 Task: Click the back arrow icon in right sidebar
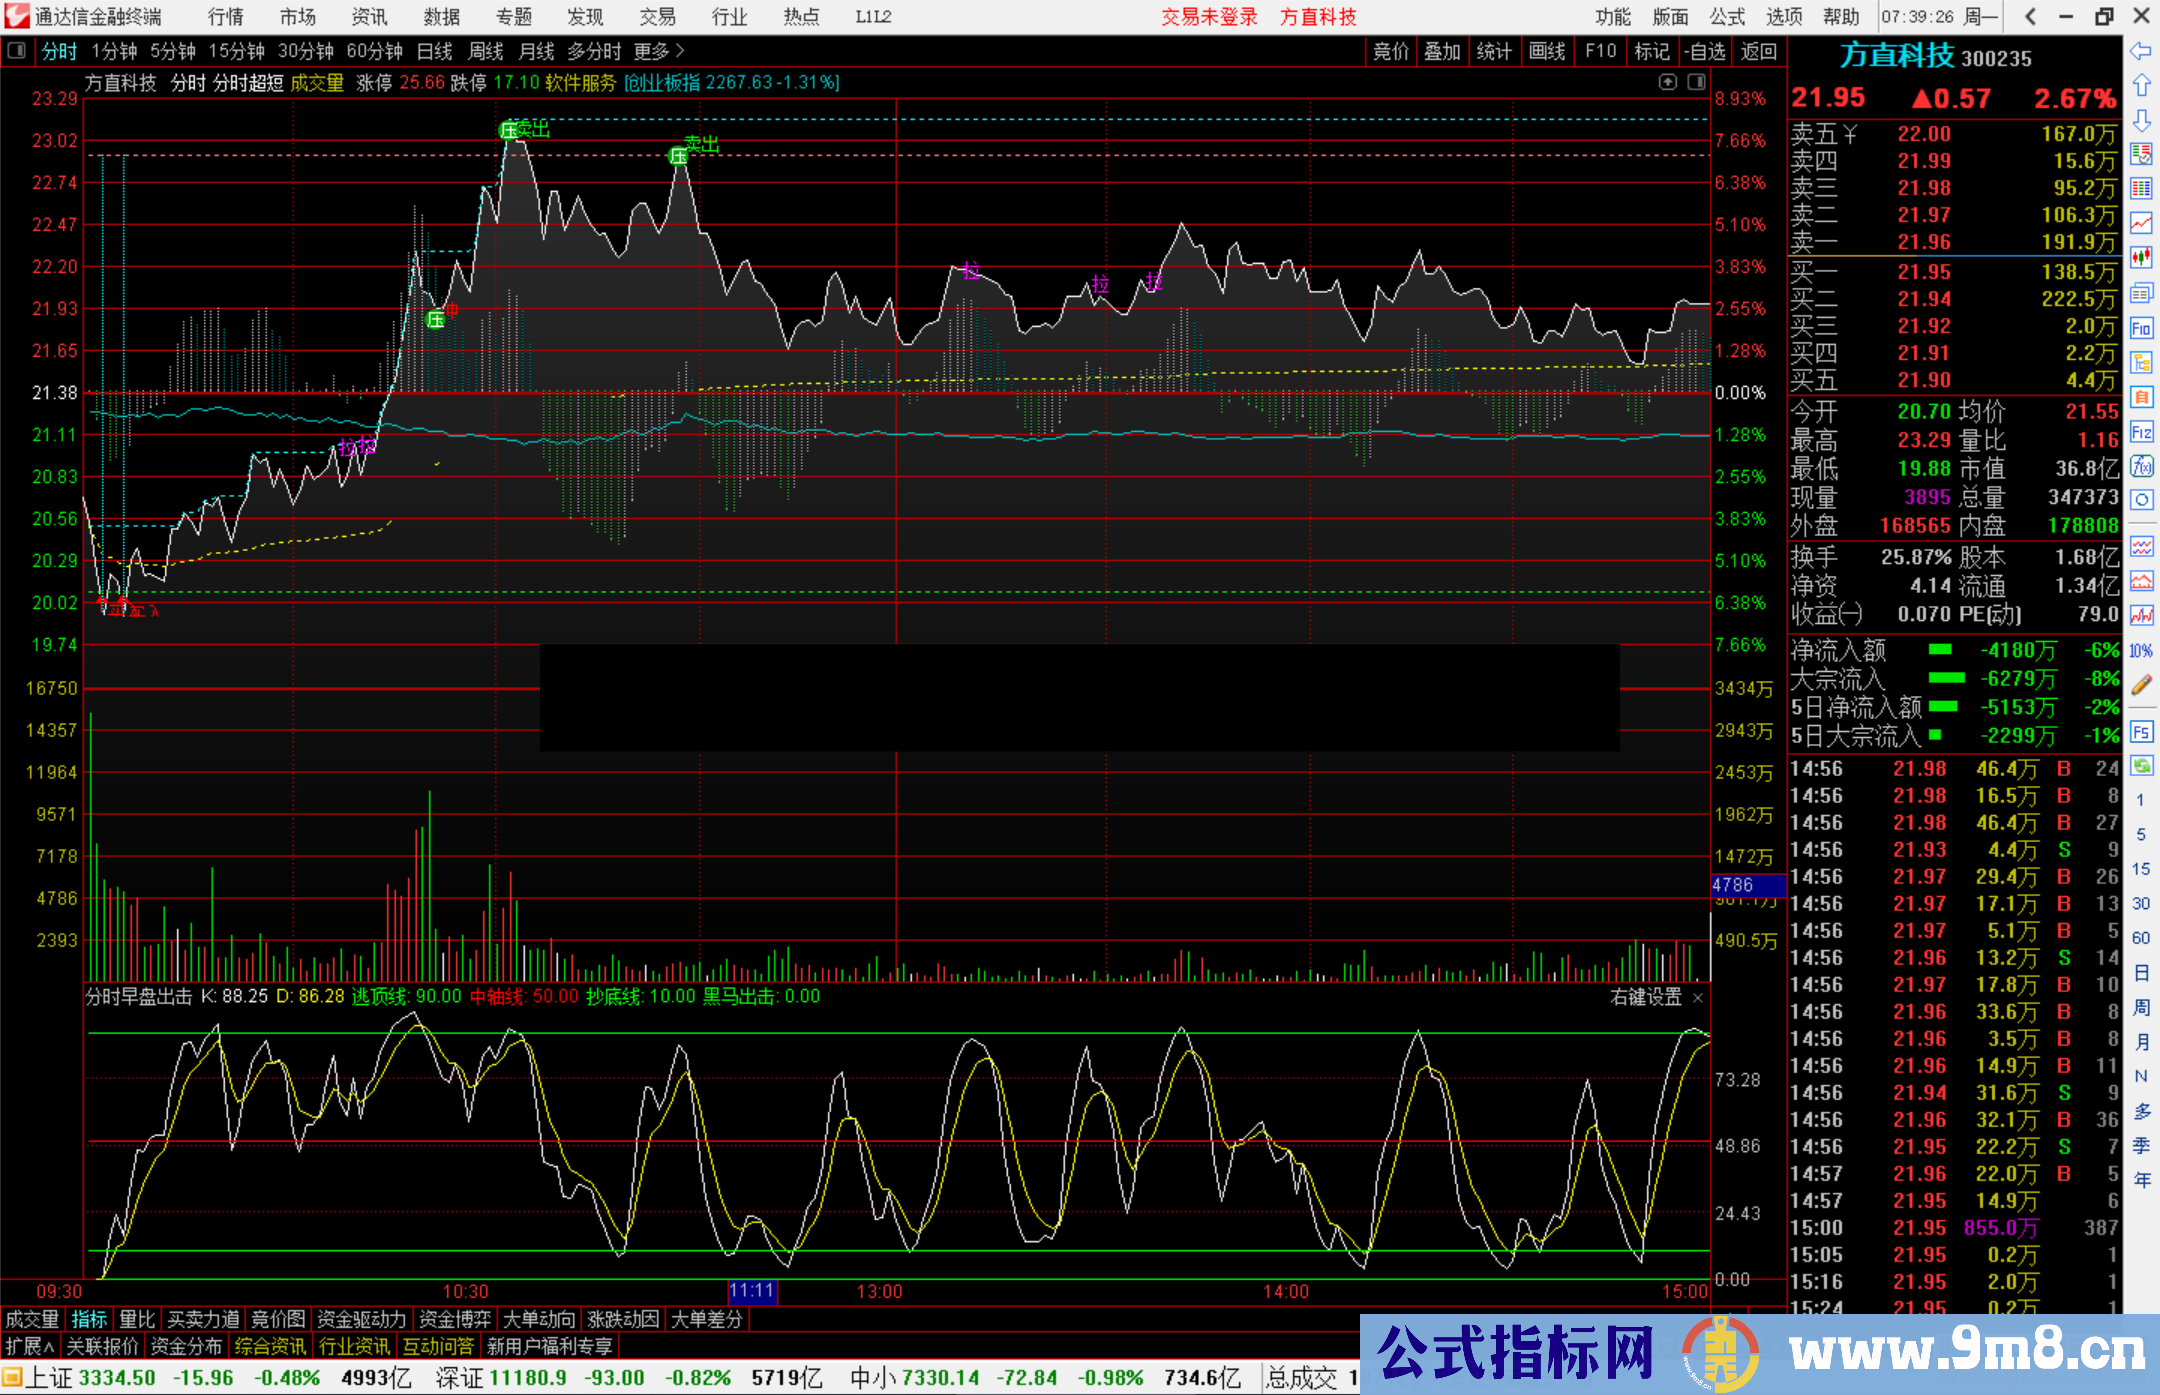(x=2141, y=51)
